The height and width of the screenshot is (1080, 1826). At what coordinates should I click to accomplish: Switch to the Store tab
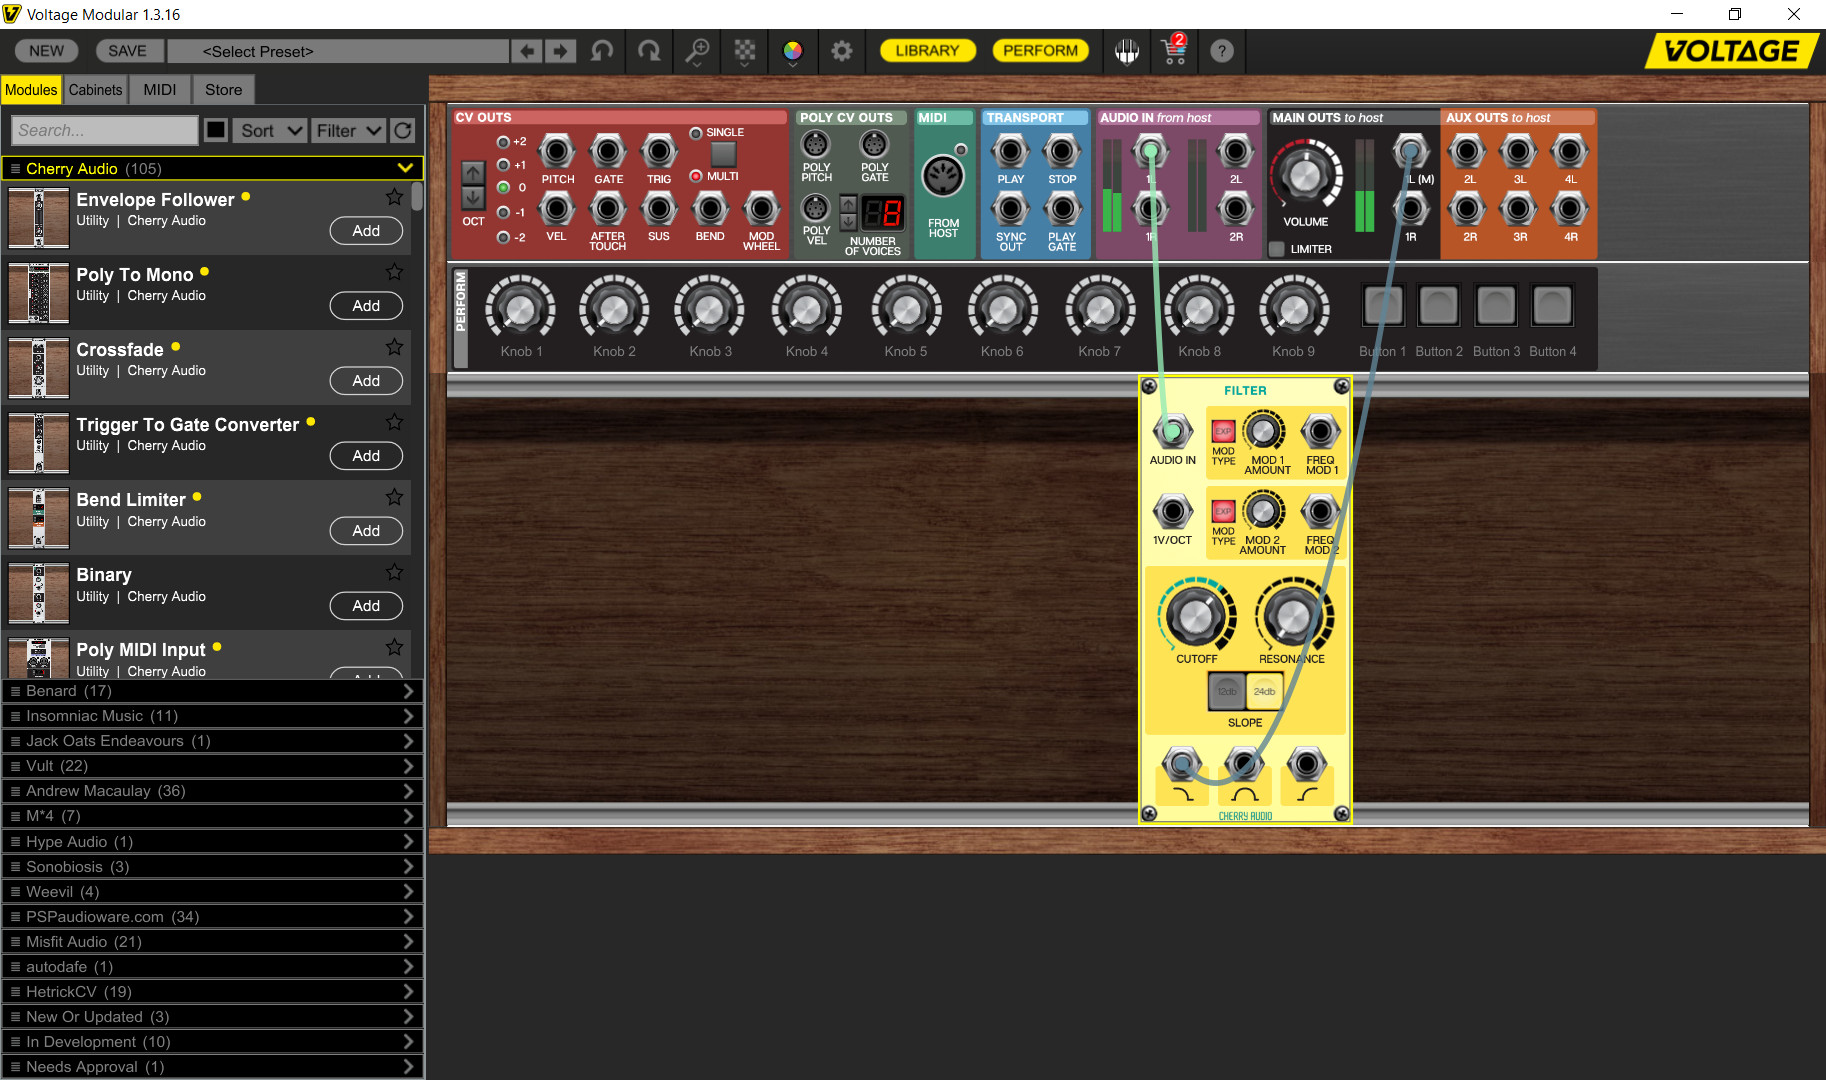pyautogui.click(x=224, y=90)
